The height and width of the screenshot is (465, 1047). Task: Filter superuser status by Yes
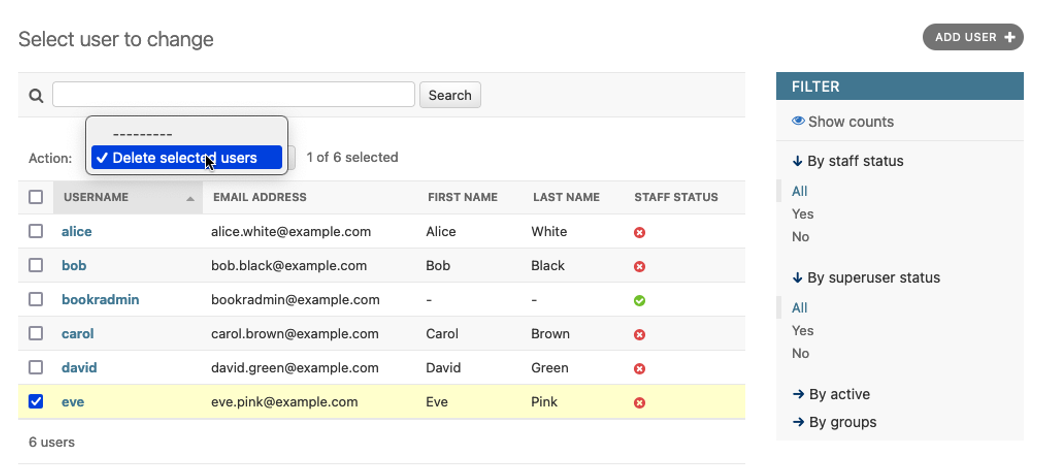[x=802, y=331]
